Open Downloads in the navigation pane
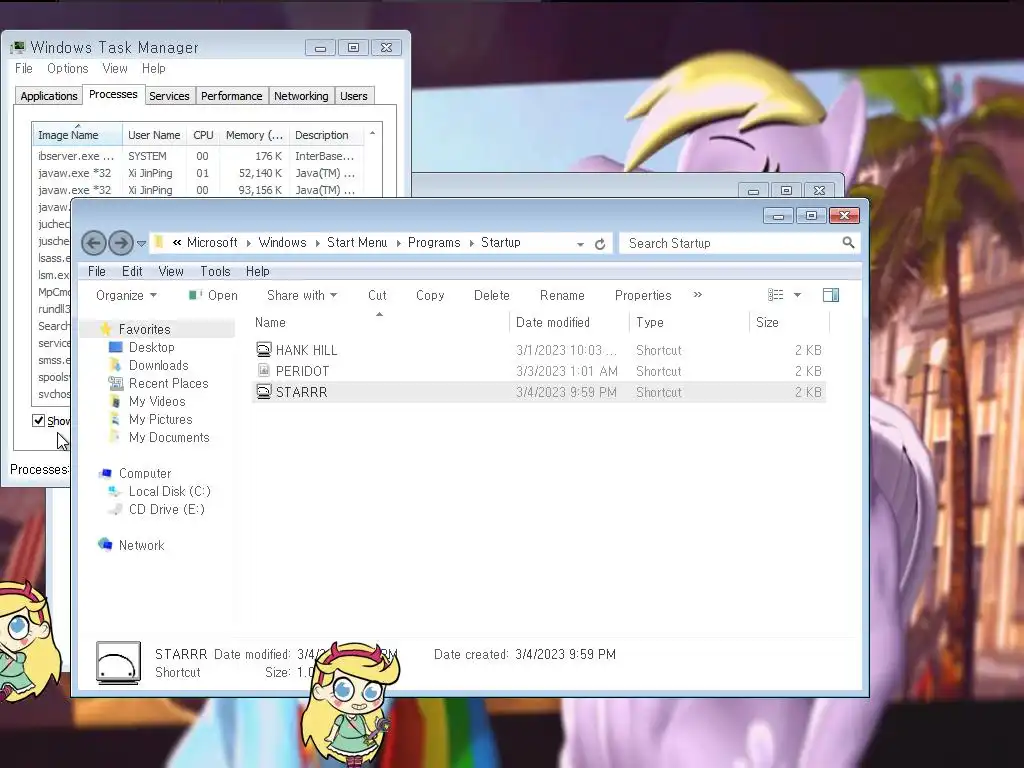The width and height of the screenshot is (1024, 768). click(158, 365)
